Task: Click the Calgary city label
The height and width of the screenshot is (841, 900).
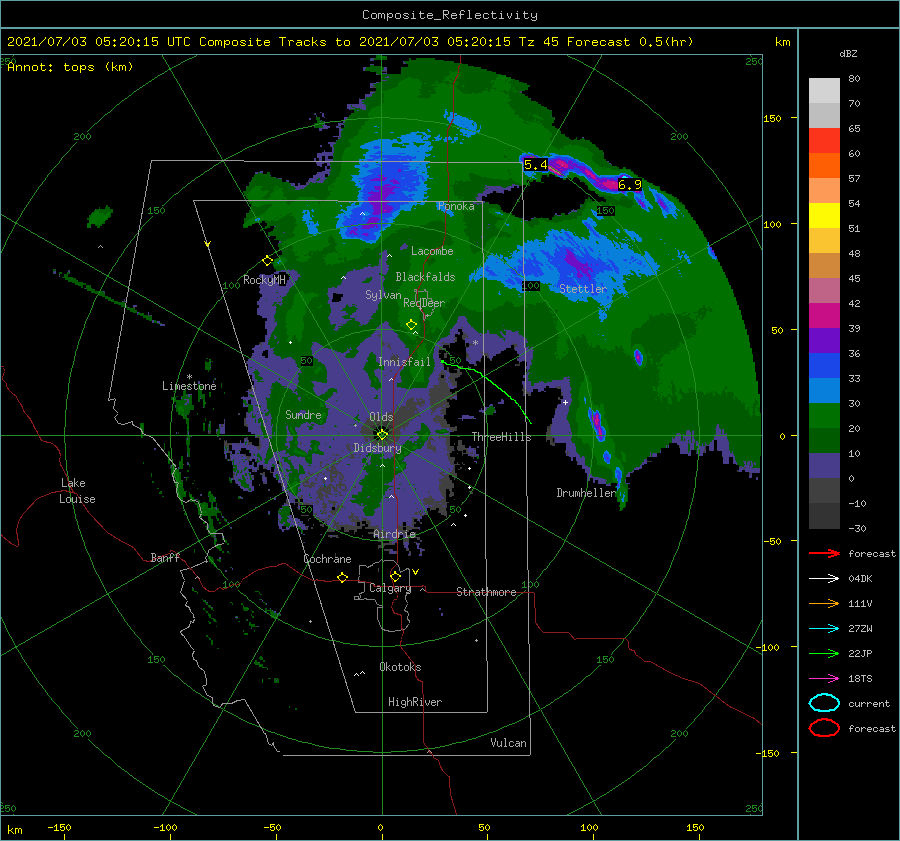Action: coord(390,588)
